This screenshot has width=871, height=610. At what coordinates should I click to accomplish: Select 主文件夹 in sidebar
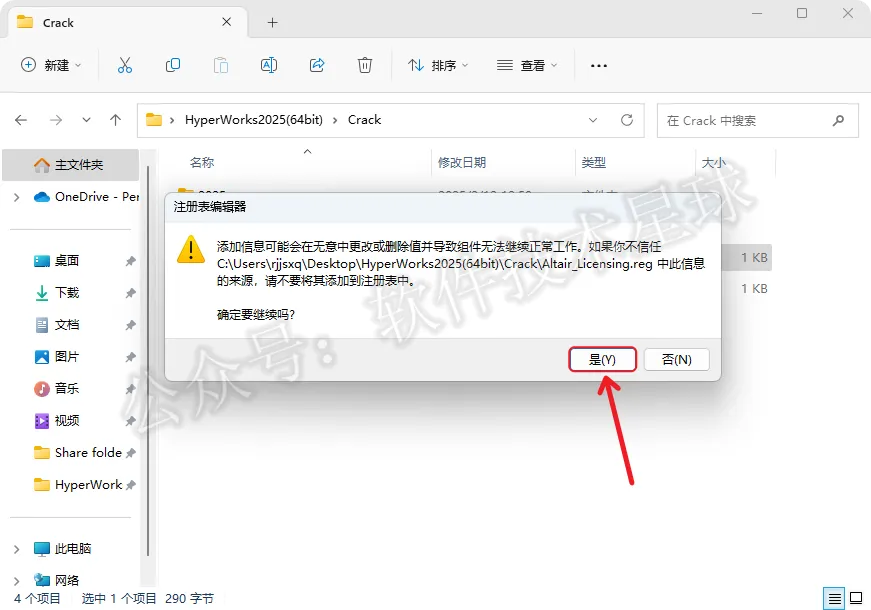tap(71, 165)
